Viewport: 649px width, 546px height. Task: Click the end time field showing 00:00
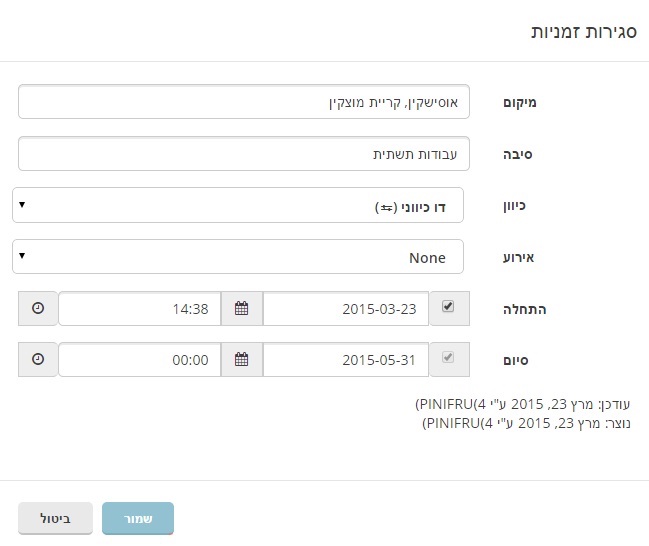tap(138, 359)
